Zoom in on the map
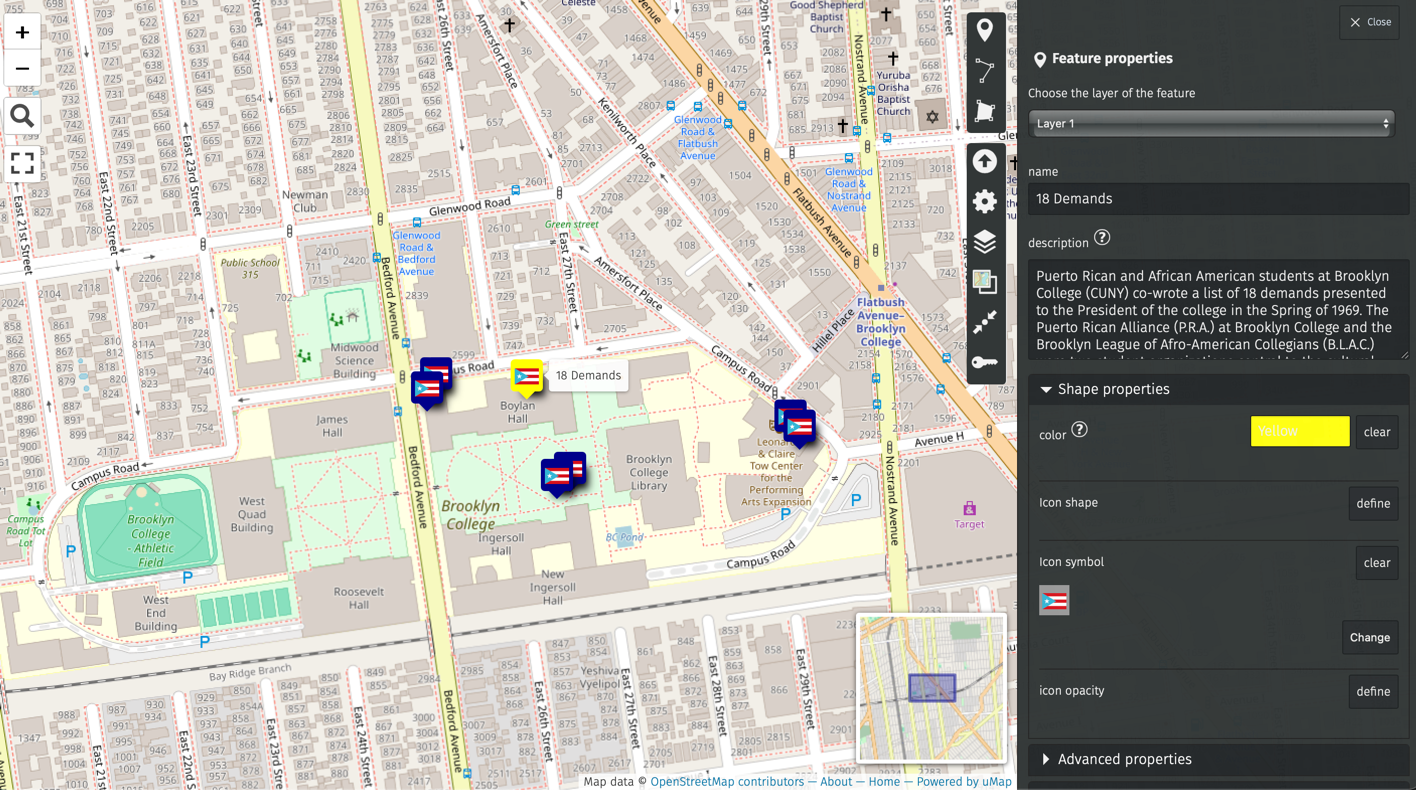 (22, 33)
